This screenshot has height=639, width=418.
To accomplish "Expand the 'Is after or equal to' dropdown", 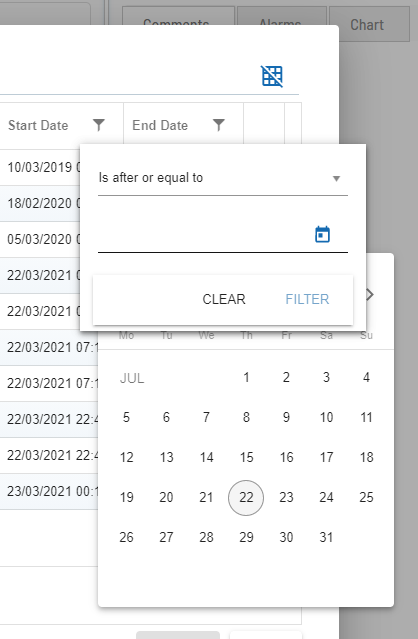I will tap(222, 178).
